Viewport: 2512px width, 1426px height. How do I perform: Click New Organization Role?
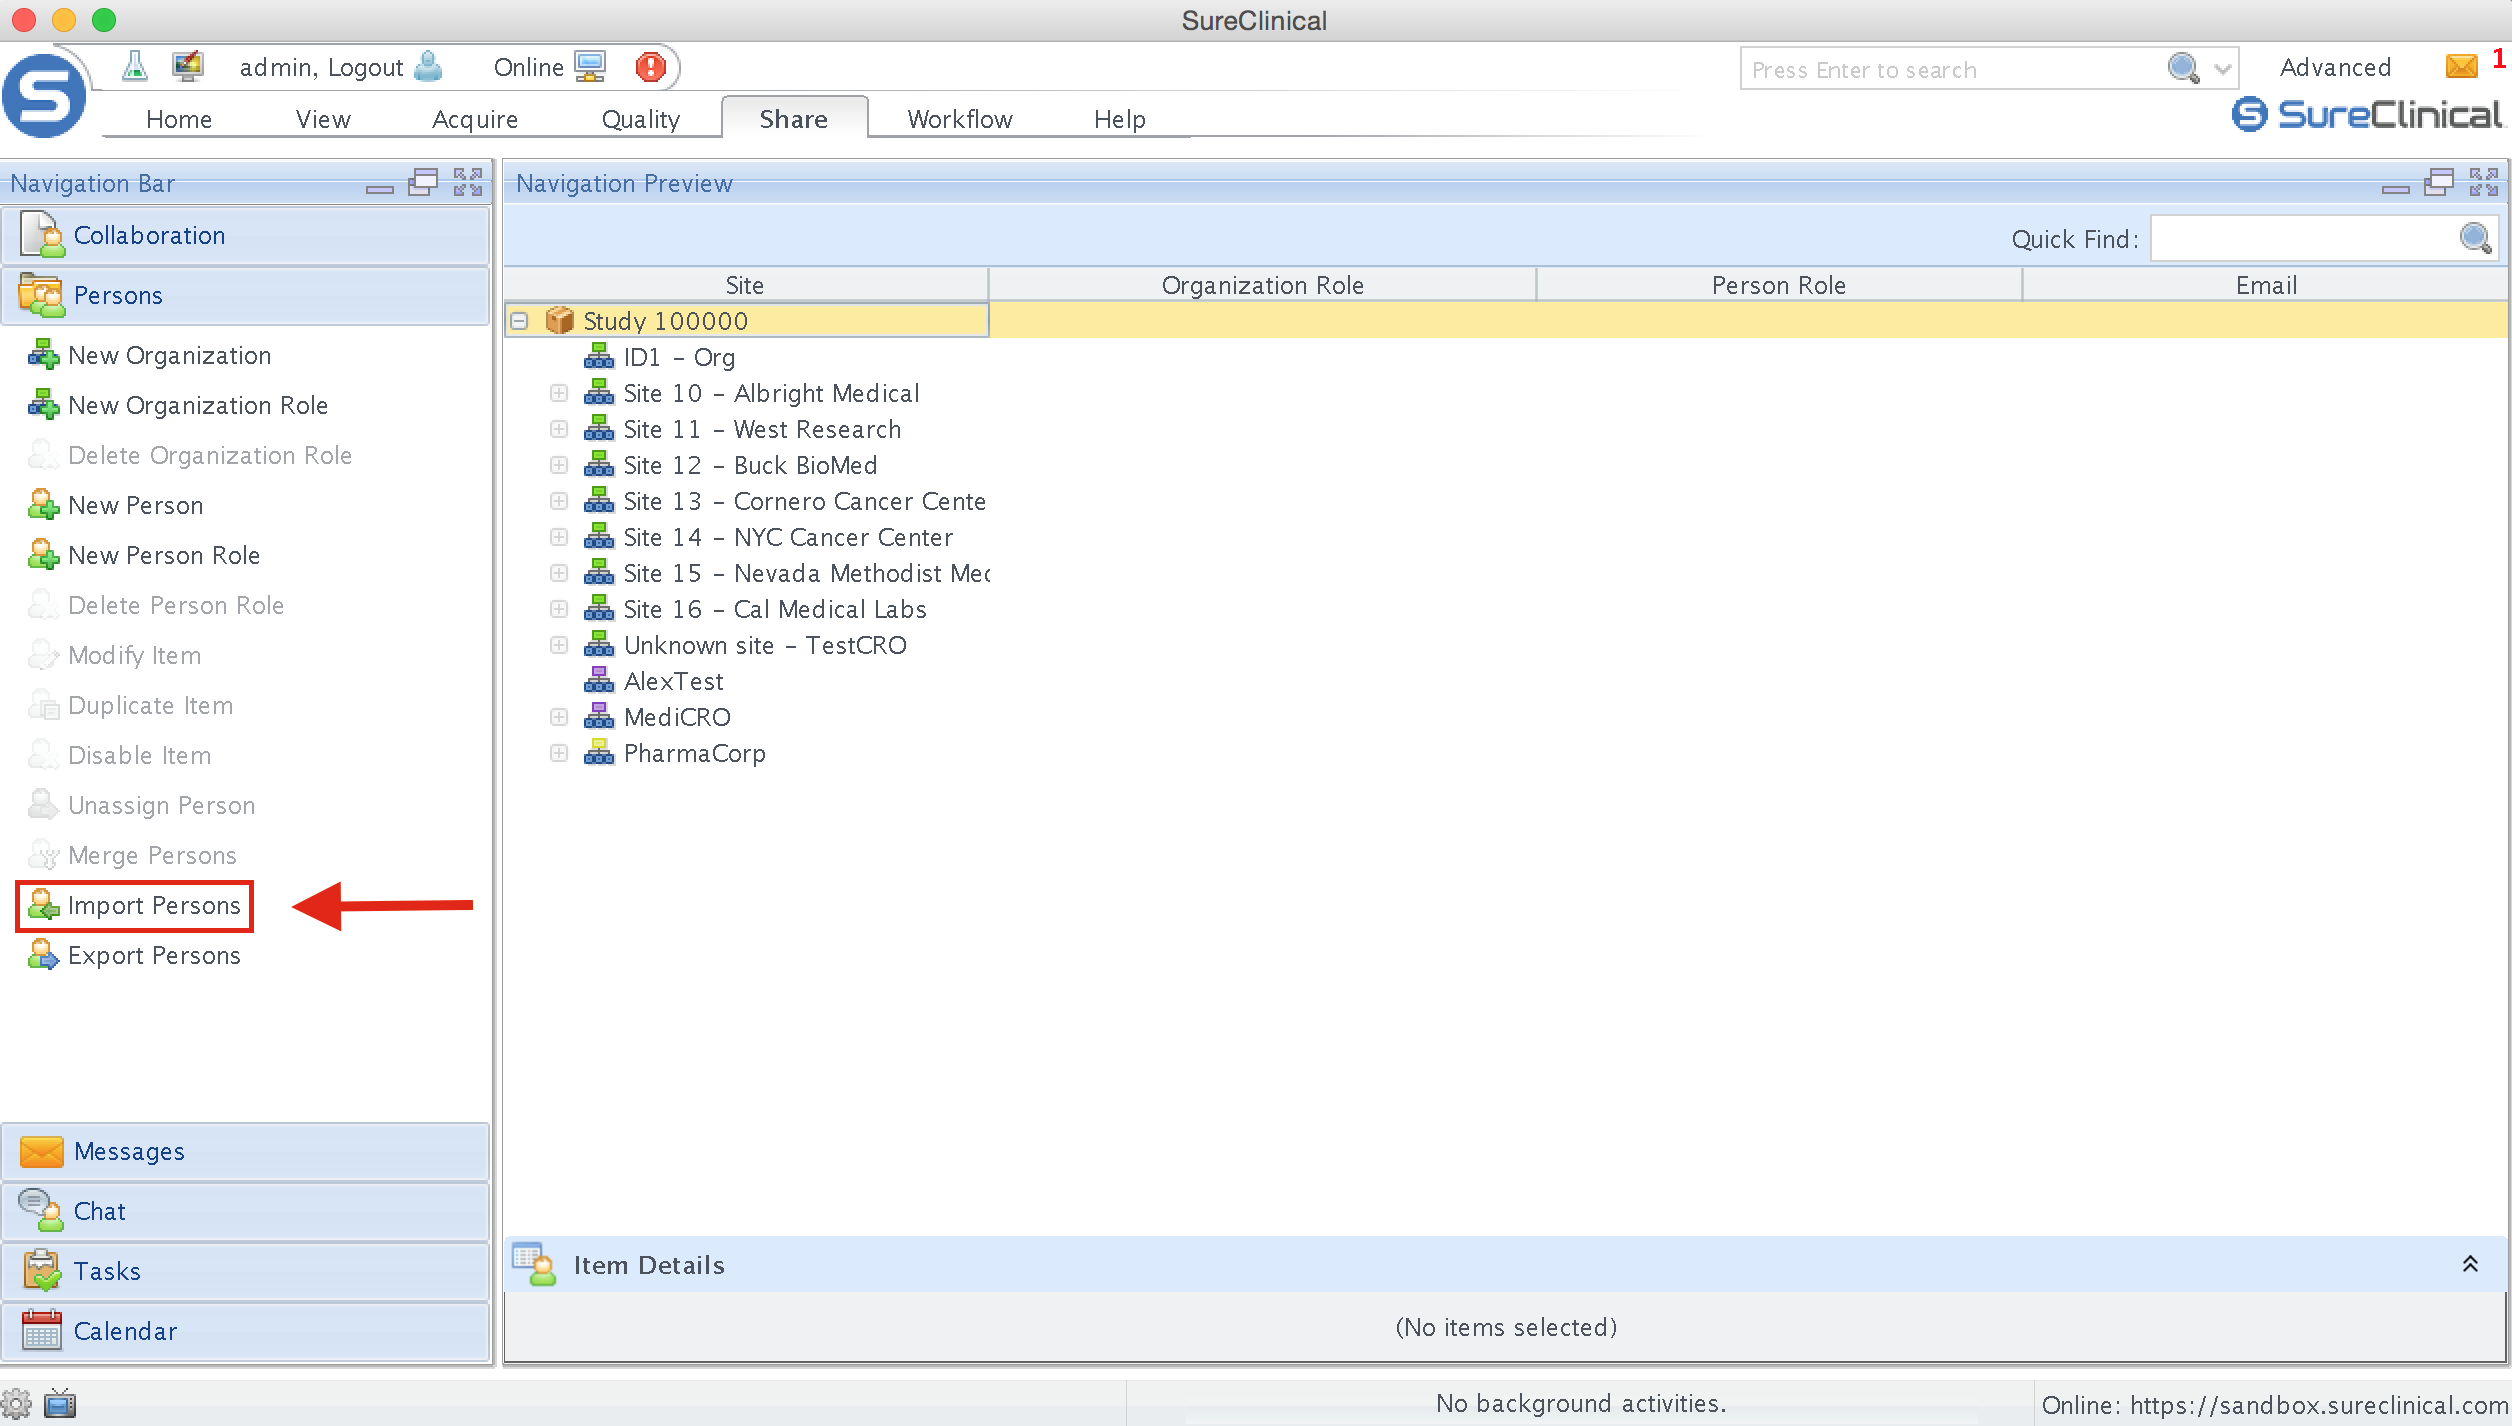click(x=178, y=405)
